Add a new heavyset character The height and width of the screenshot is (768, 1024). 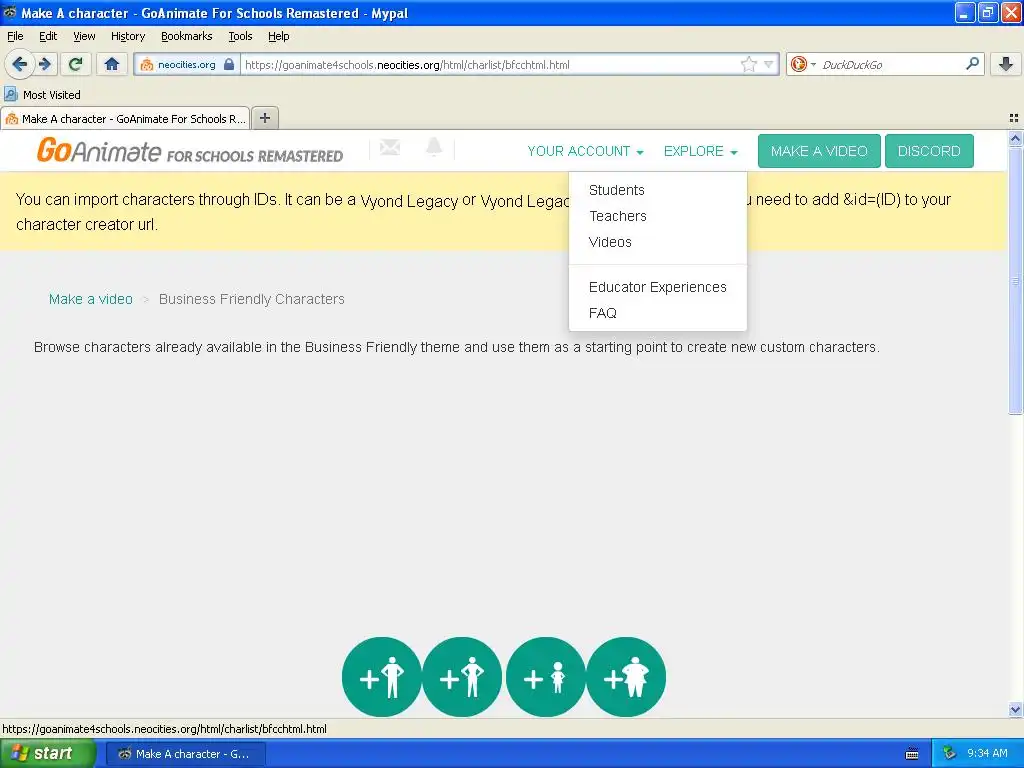(626, 677)
